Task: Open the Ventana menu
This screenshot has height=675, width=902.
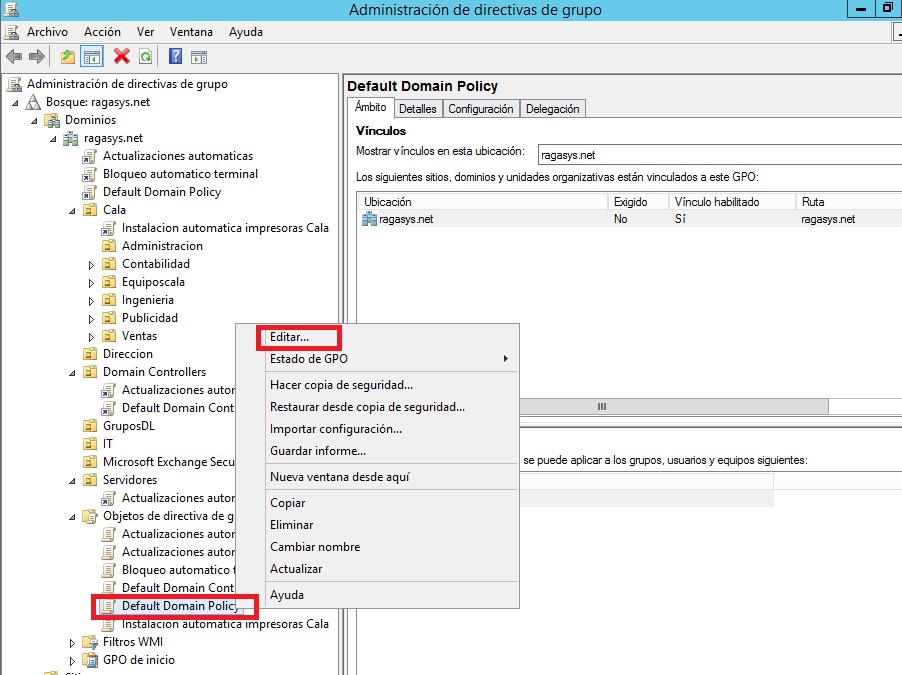Action: [191, 32]
